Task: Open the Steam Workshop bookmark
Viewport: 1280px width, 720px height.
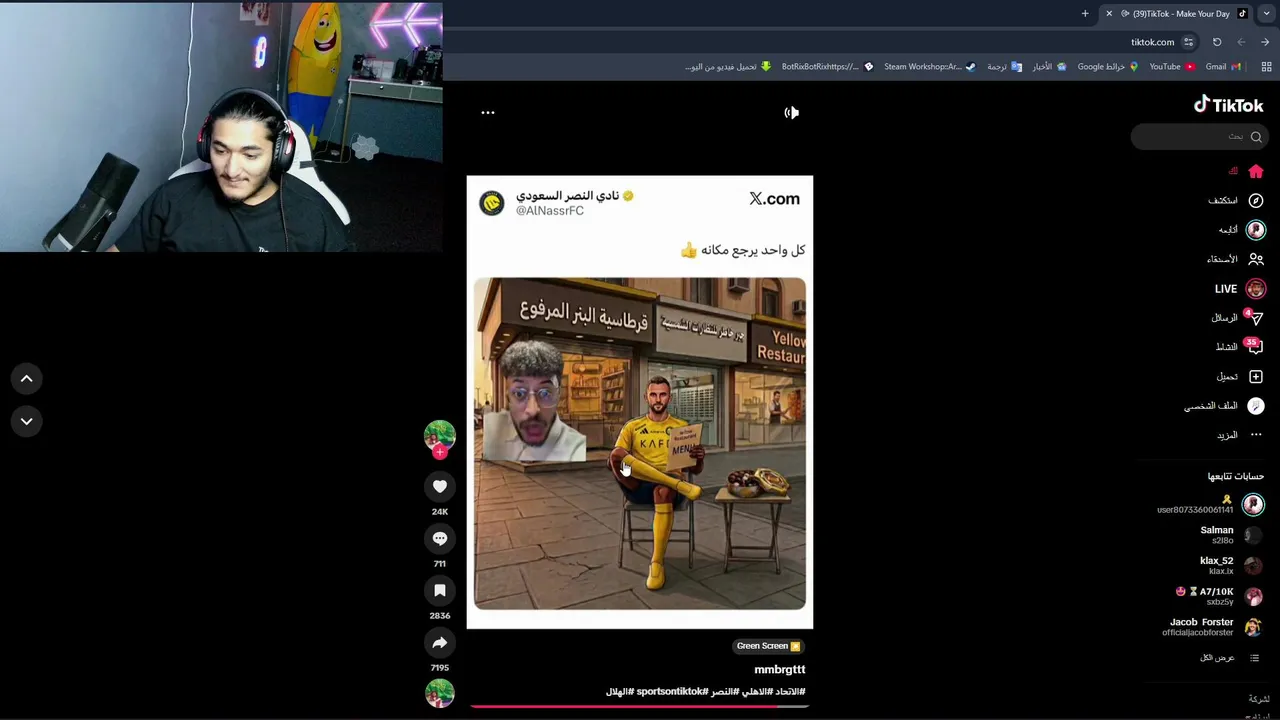Action: point(929,67)
